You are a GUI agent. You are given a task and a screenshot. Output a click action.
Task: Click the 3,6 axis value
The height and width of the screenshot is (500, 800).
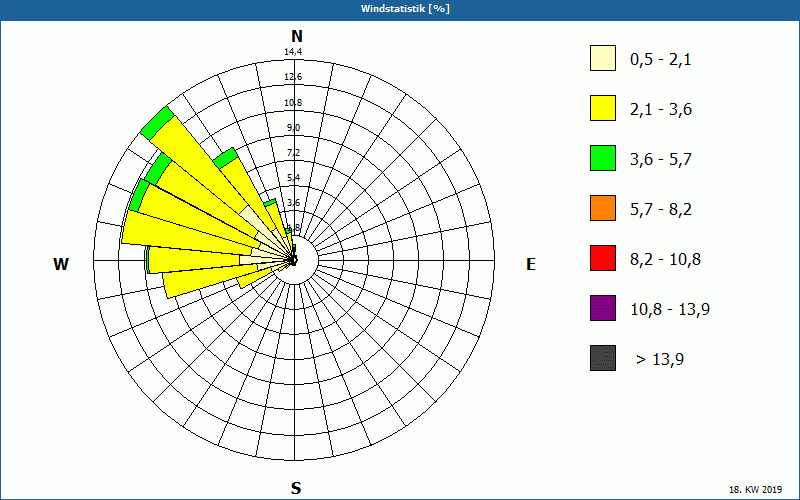click(293, 203)
